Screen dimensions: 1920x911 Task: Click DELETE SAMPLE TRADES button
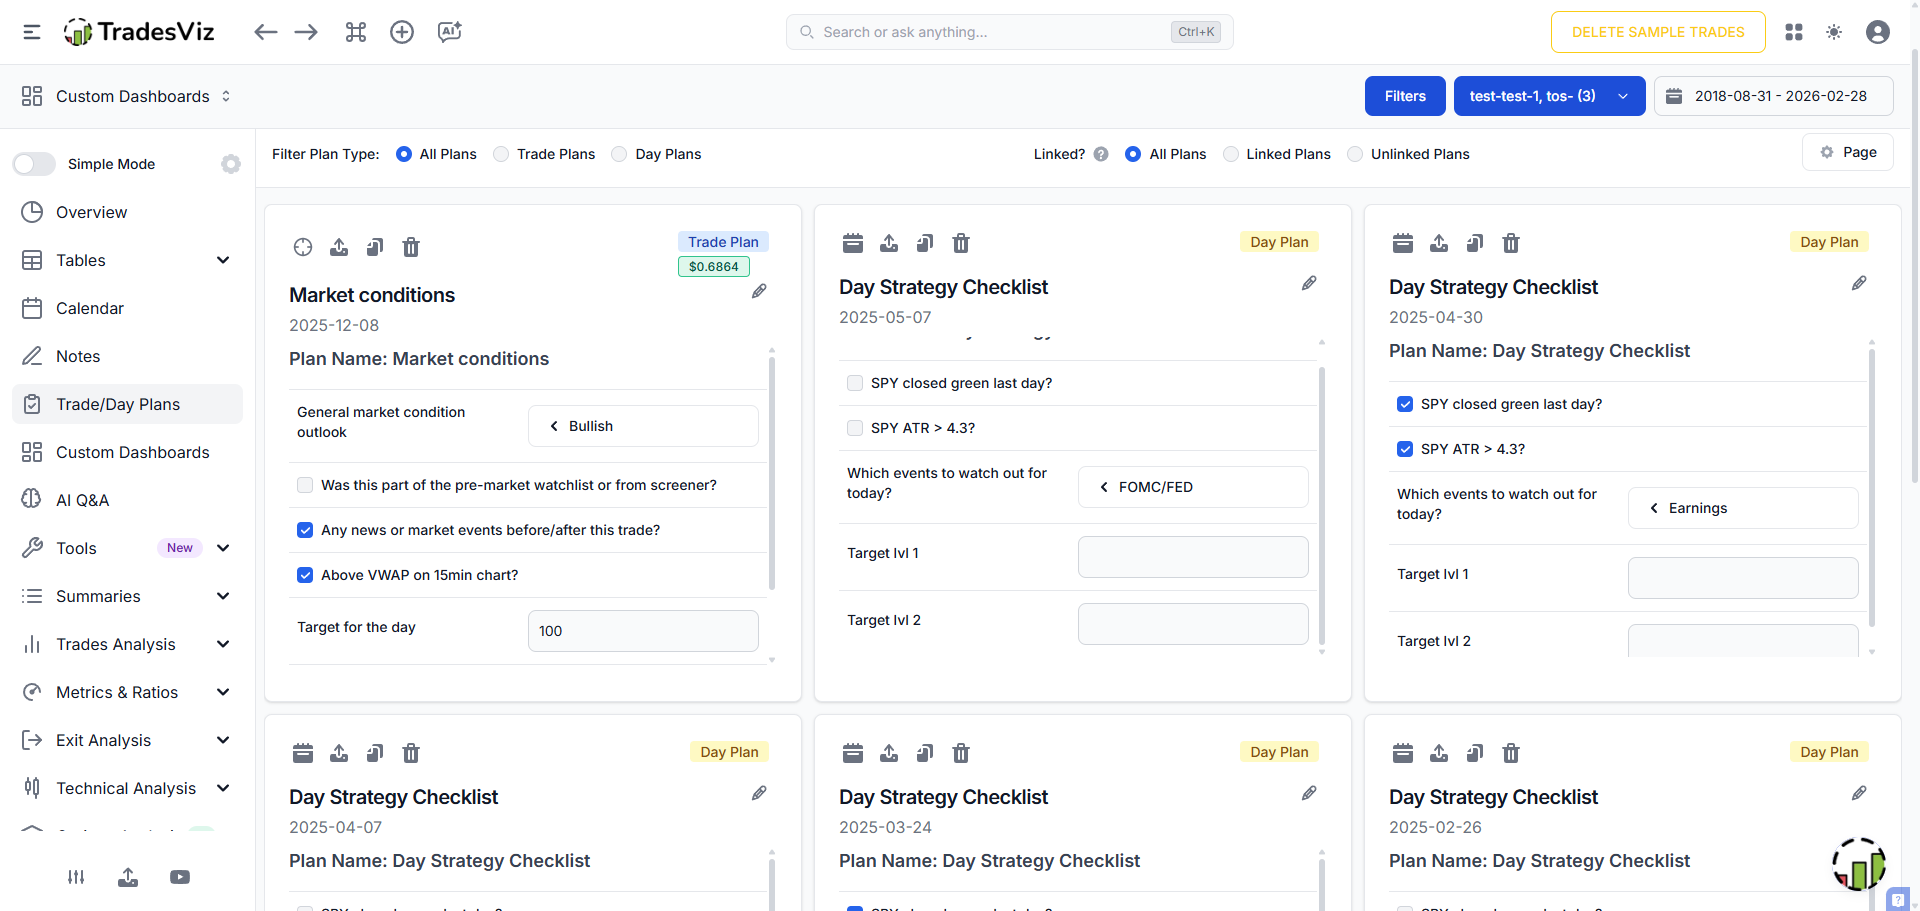click(x=1658, y=32)
